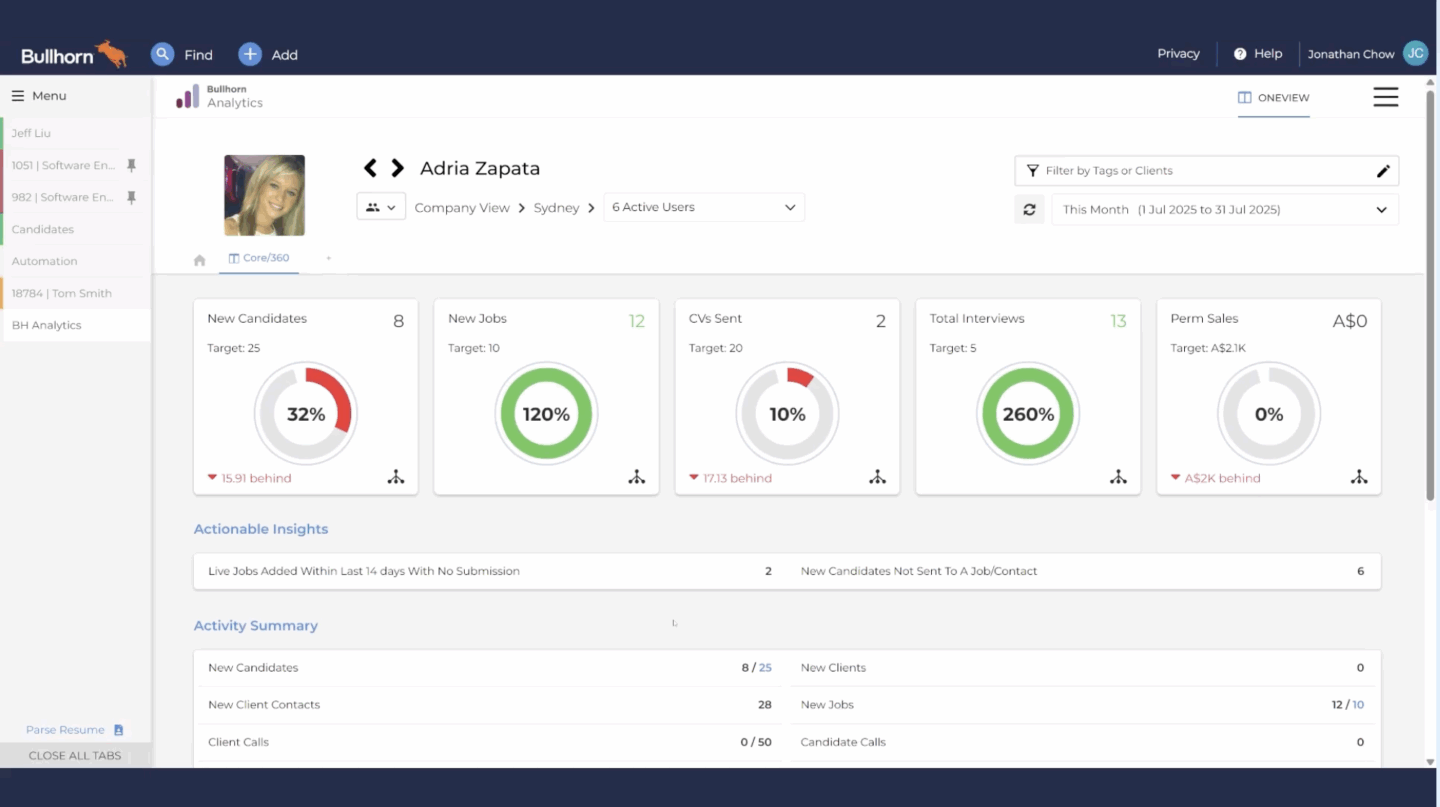Click the refresh data icon
This screenshot has width=1440, height=807.
1029,210
